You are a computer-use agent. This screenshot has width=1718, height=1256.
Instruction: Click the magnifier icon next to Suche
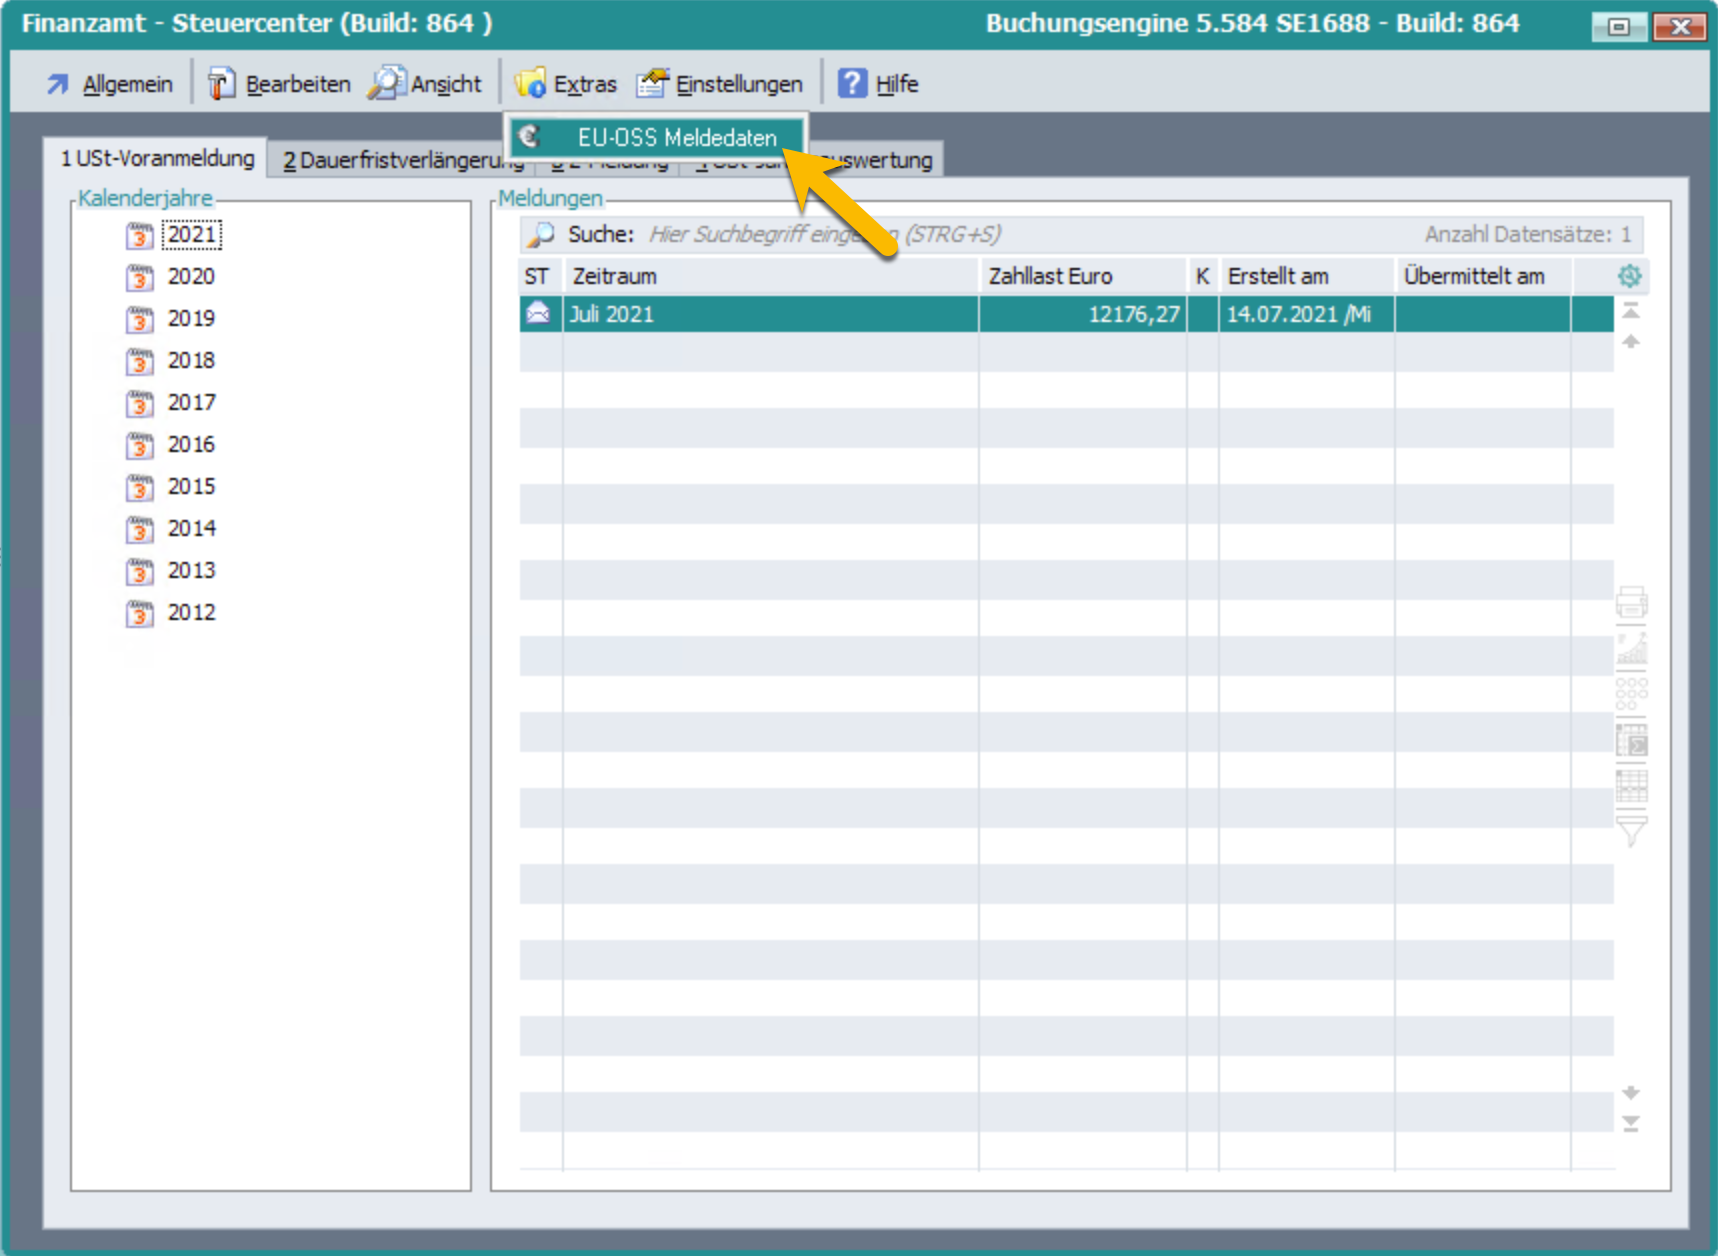541,234
